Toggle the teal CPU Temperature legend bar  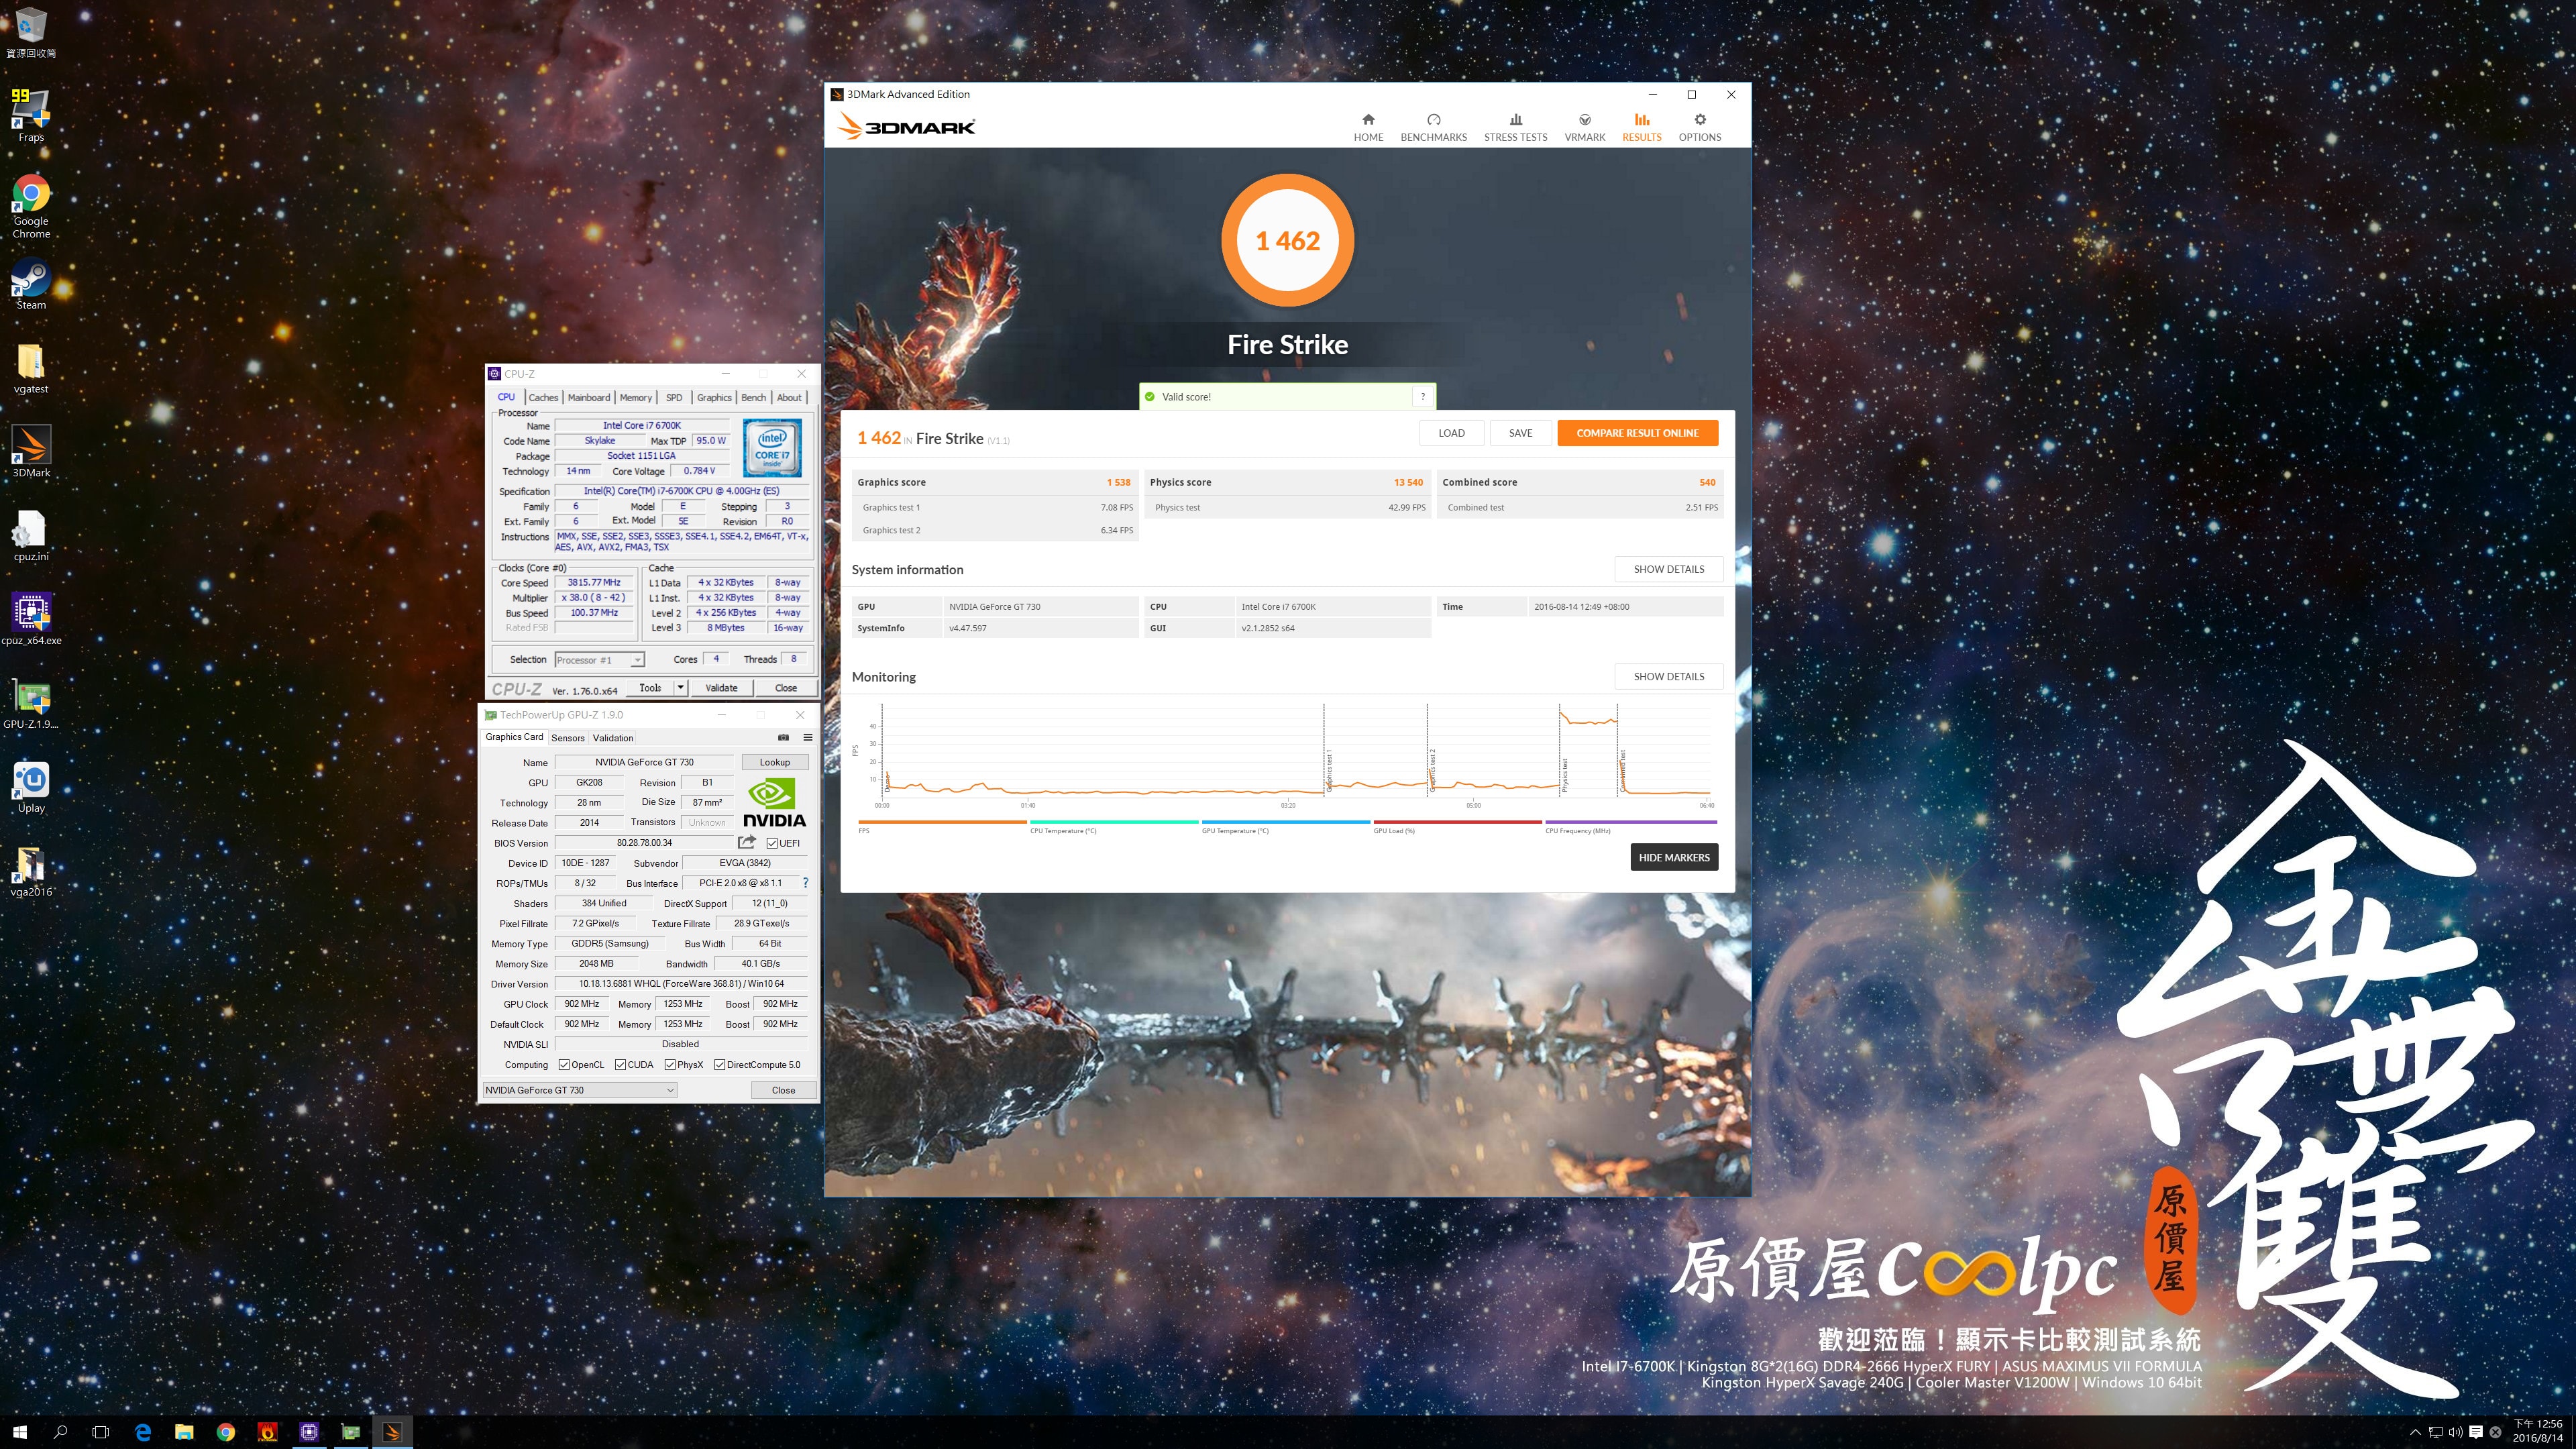pos(1114,822)
